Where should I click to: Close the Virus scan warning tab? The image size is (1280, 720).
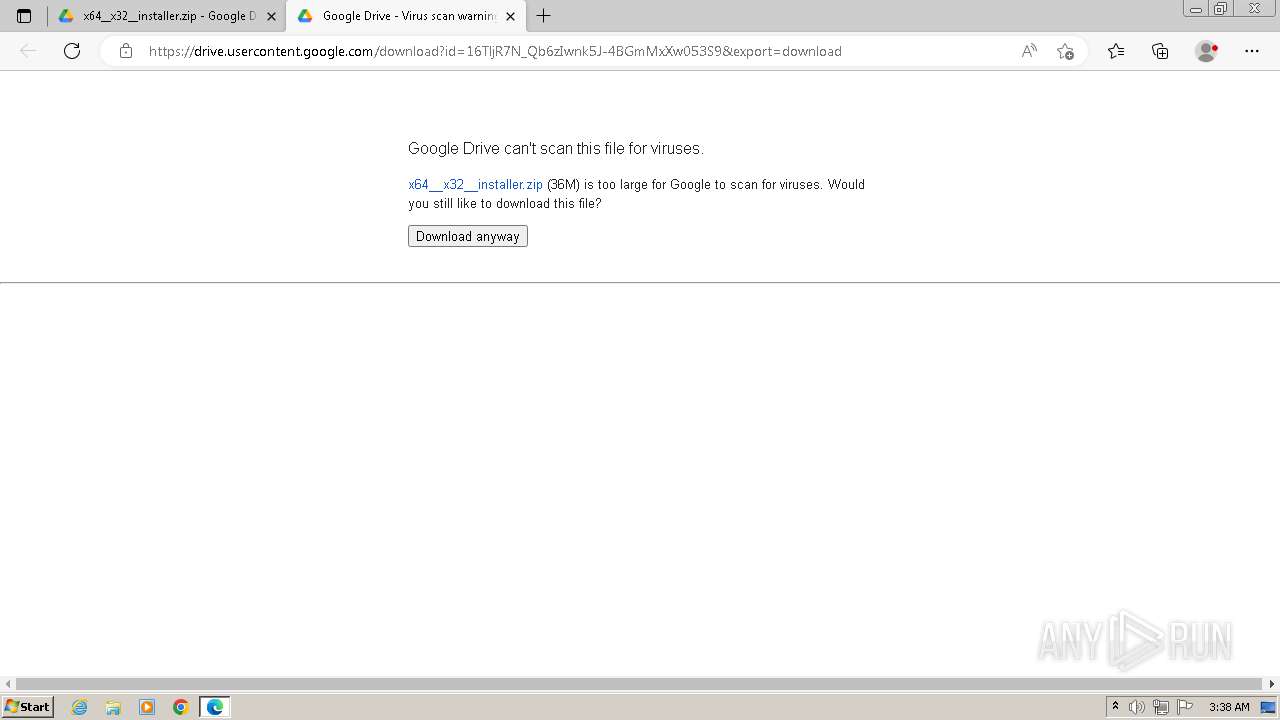click(510, 16)
